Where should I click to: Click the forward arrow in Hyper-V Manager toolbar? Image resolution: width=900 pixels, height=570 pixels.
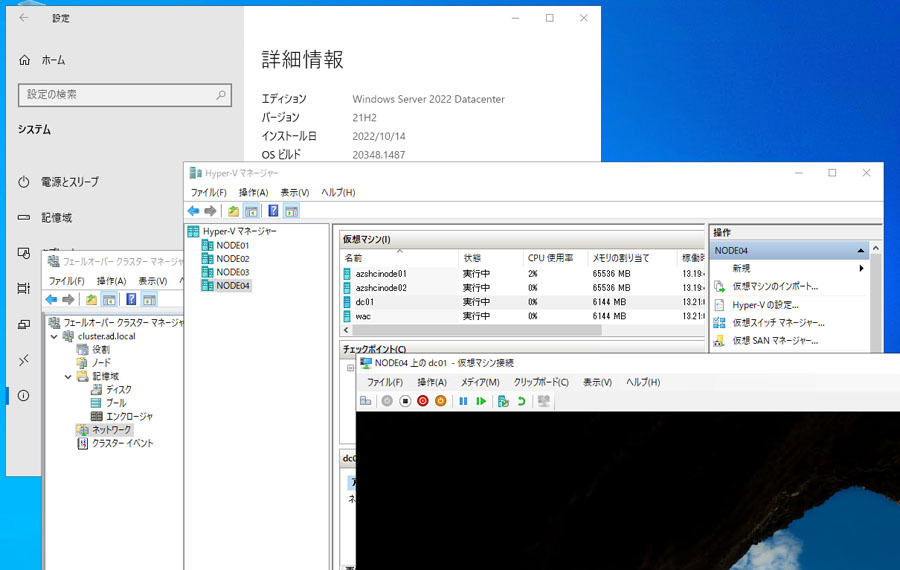coord(210,211)
